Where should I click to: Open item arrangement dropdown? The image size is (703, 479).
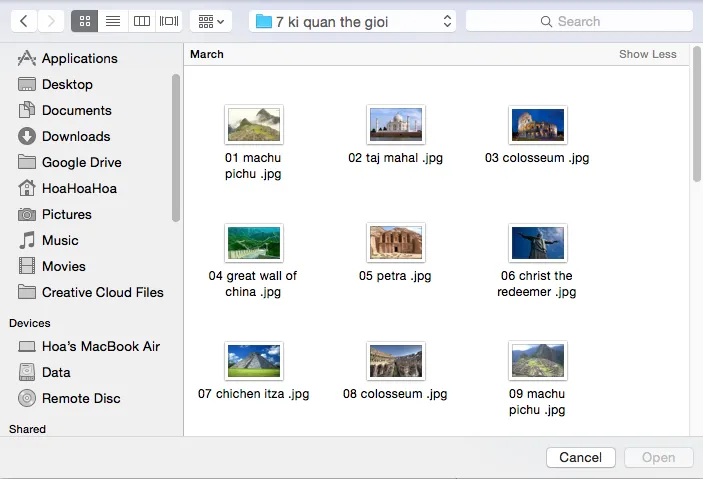(x=210, y=21)
